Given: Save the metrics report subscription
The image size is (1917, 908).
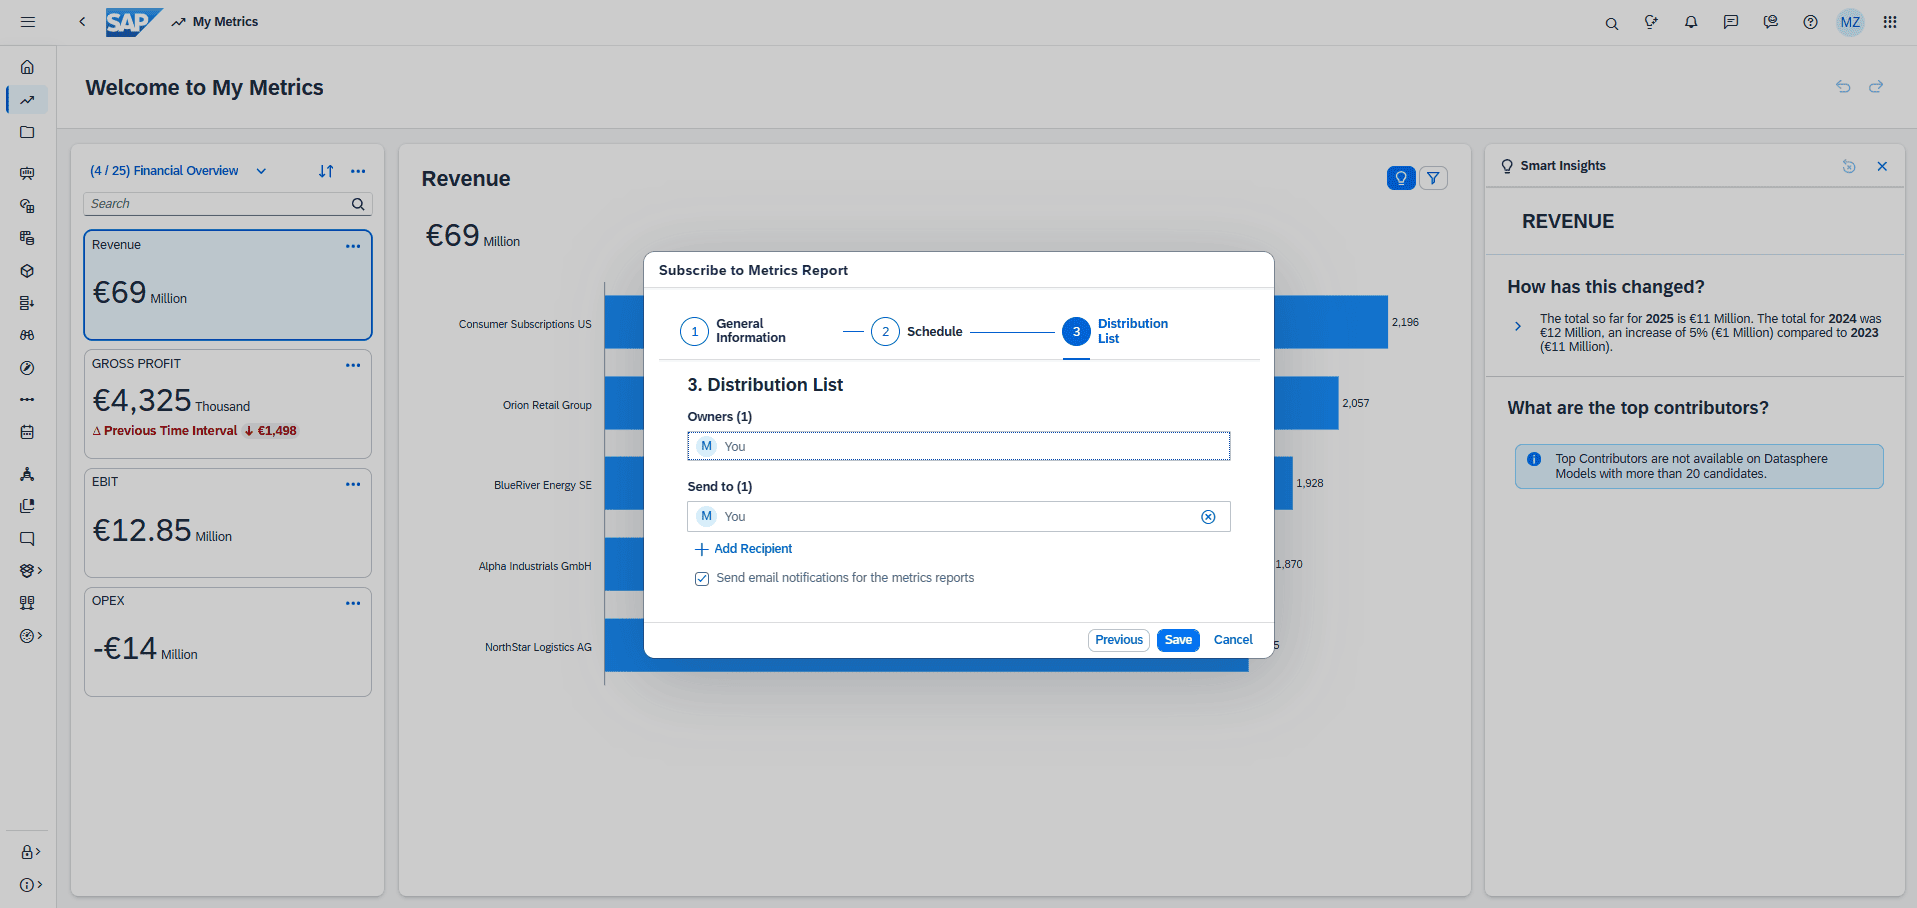Looking at the screenshot, I should pyautogui.click(x=1178, y=640).
